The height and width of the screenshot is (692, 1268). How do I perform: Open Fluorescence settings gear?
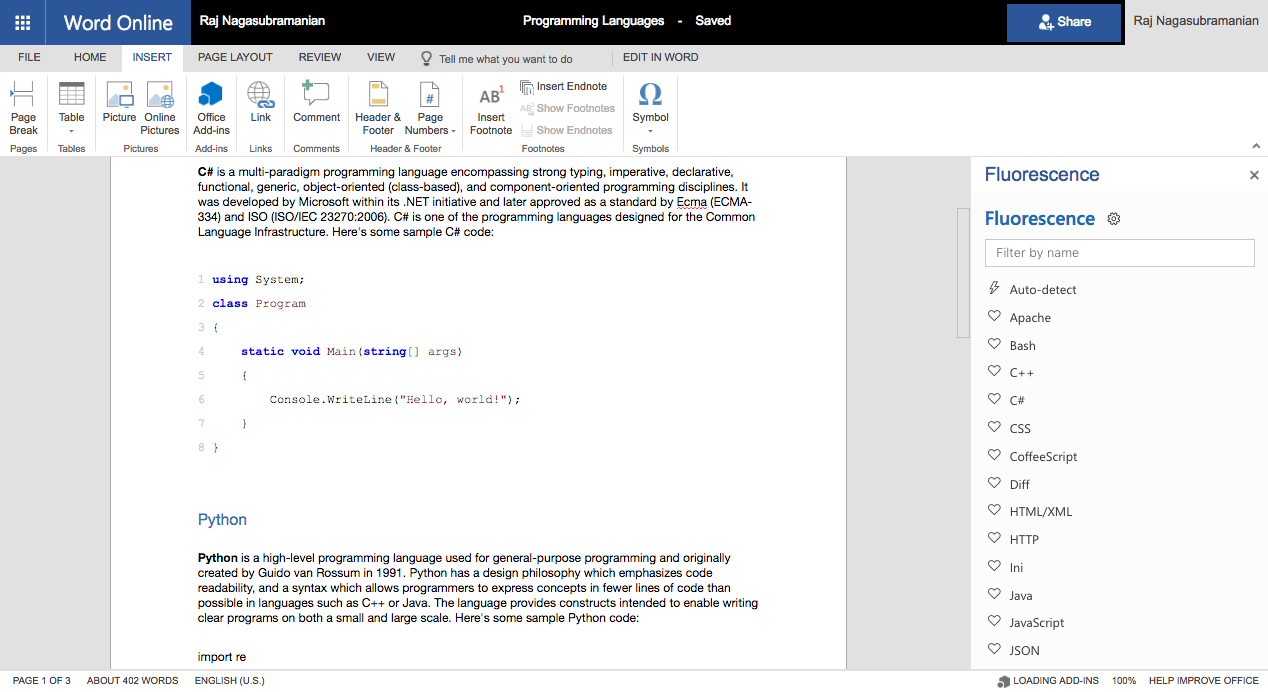(x=1113, y=219)
